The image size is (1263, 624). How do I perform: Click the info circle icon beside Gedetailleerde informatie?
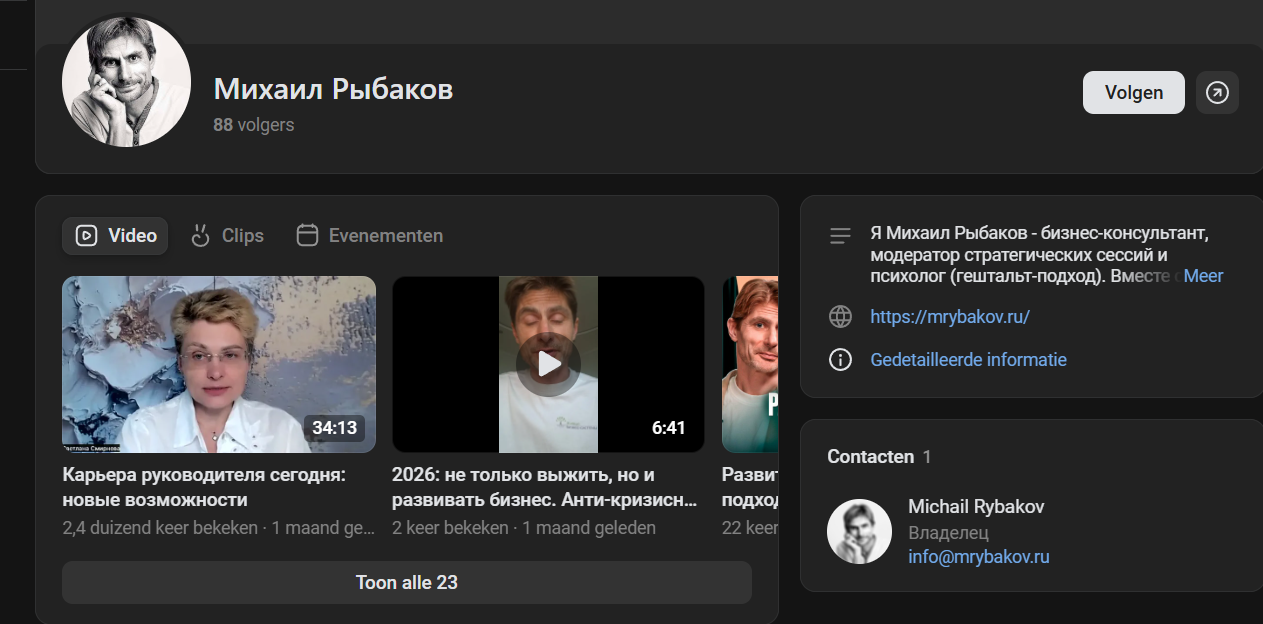pos(840,359)
